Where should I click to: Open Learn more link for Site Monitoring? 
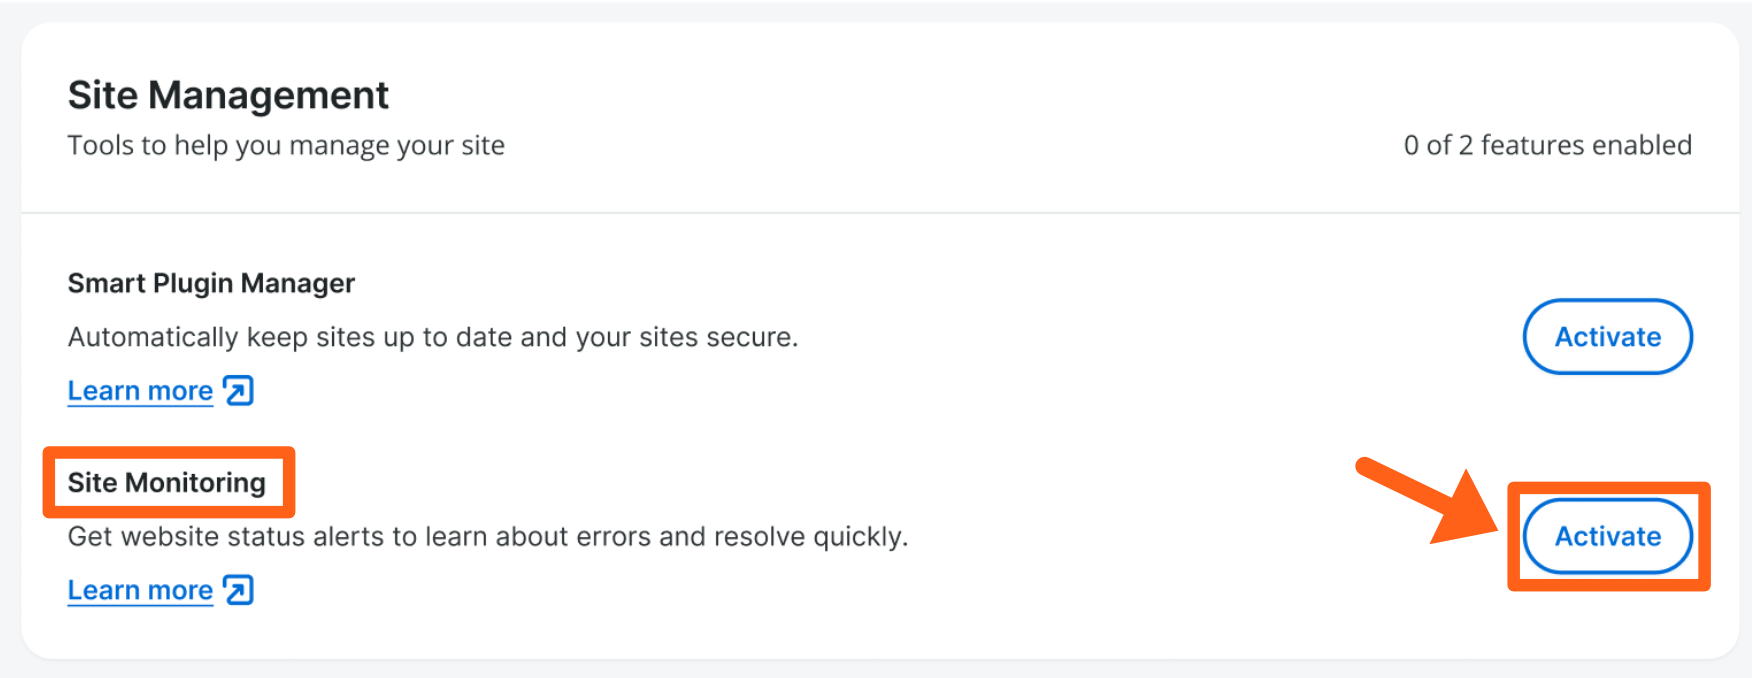[x=140, y=591]
